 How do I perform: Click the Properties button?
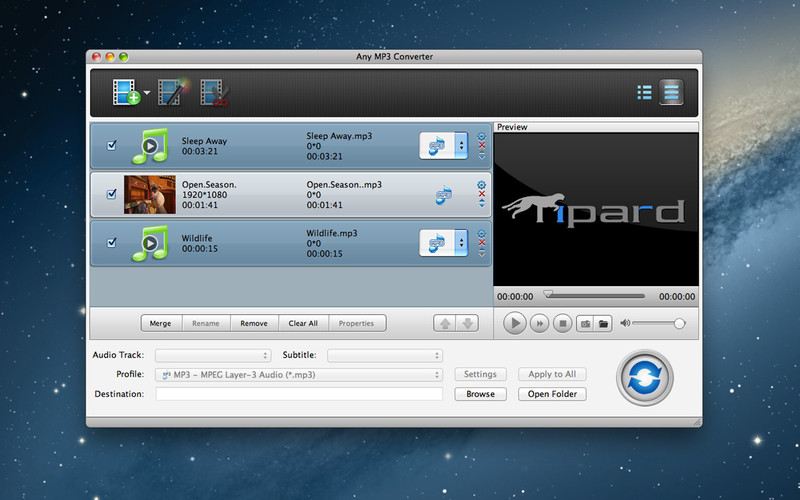357,323
